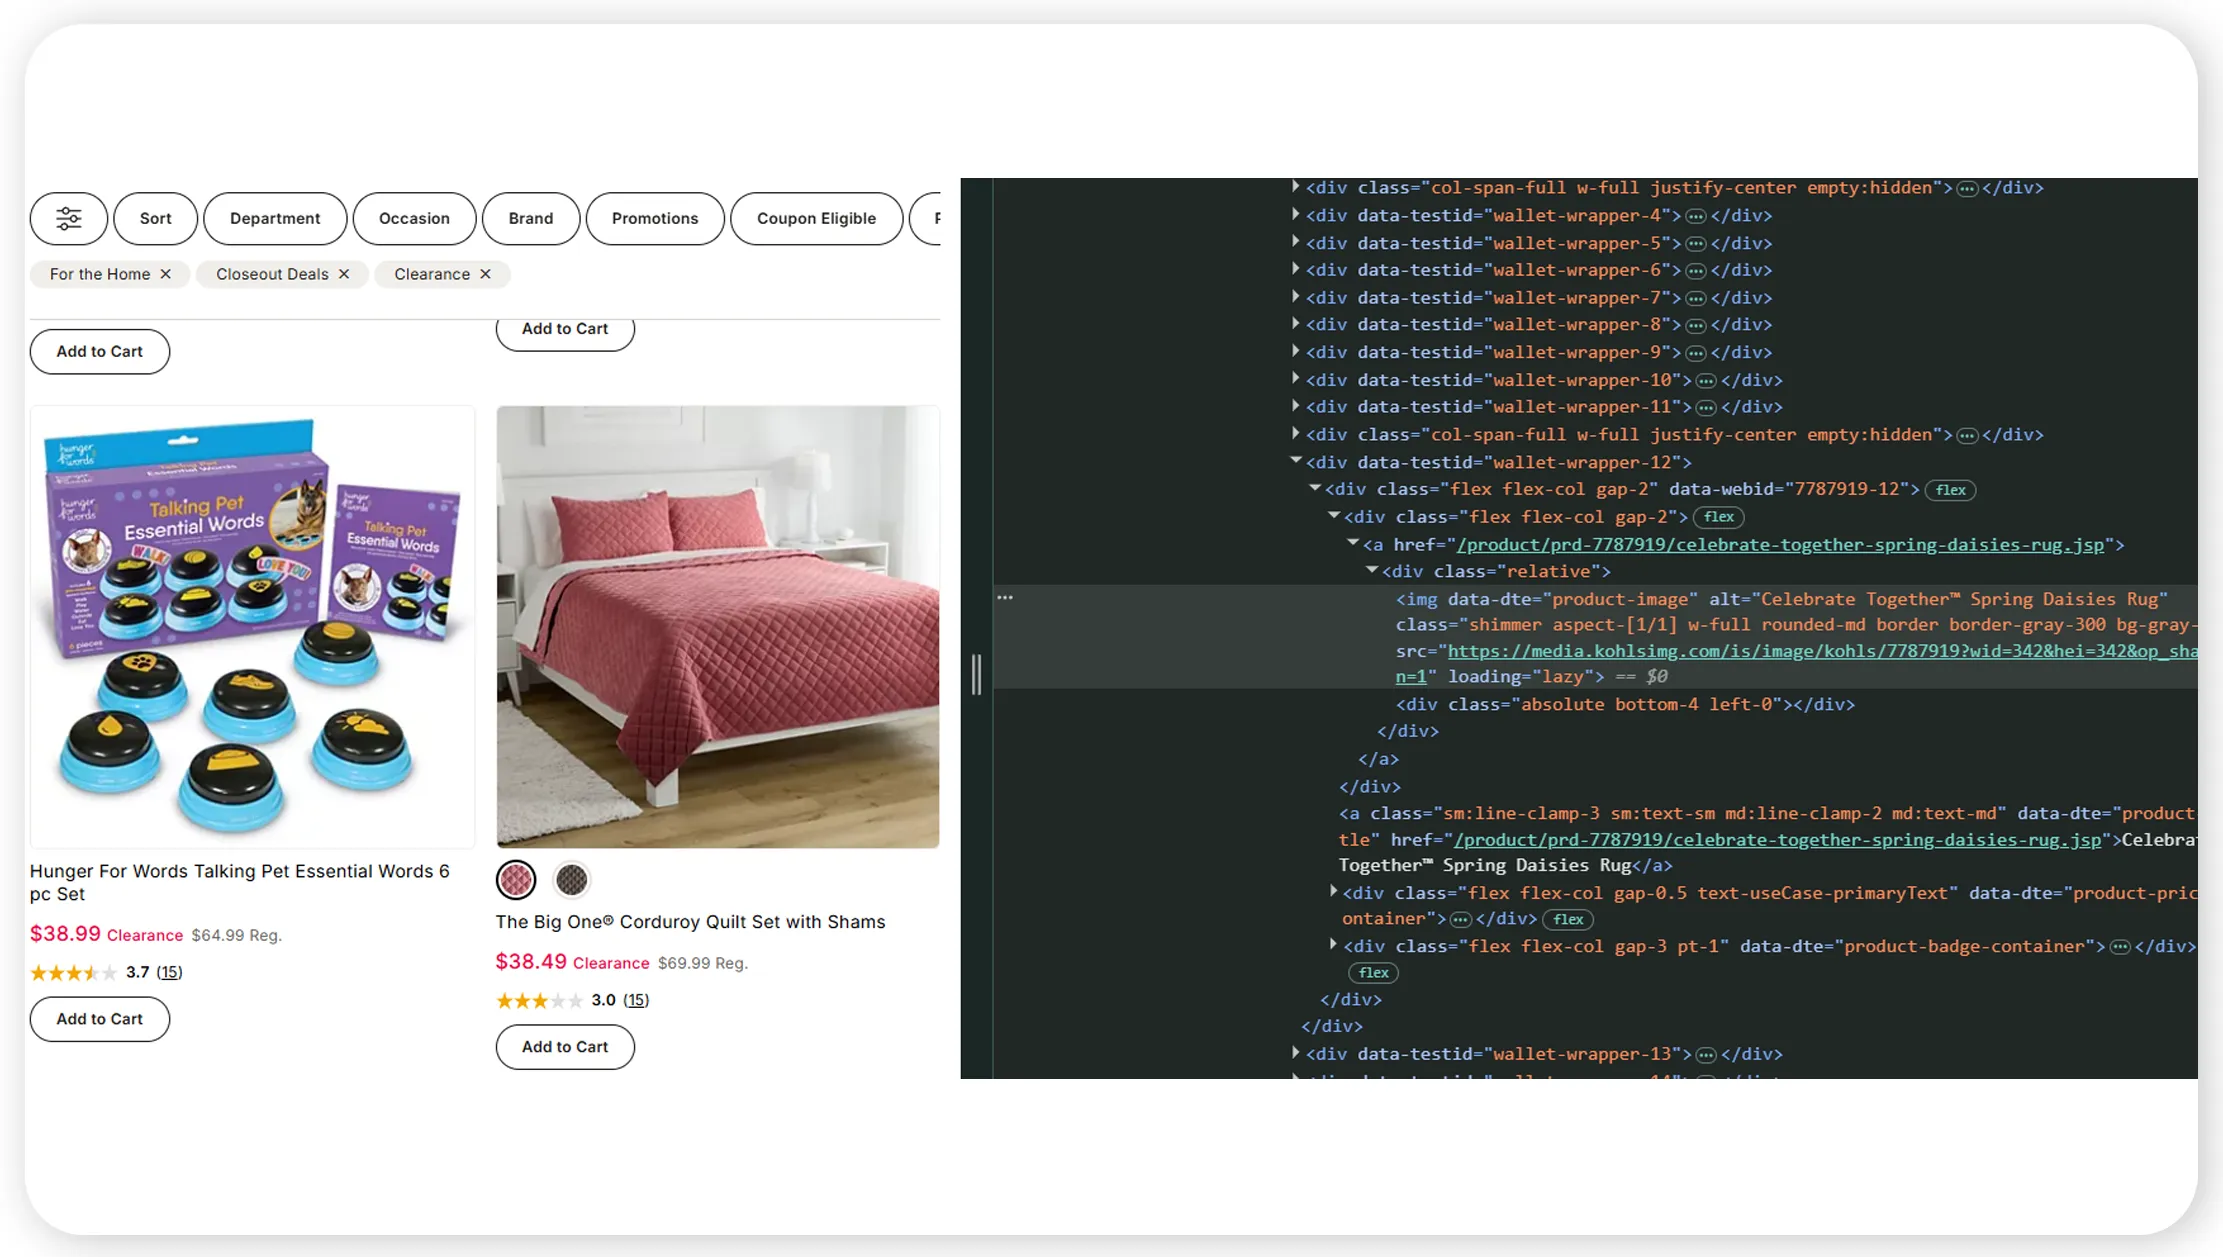Click the $38.49 Clearance price text
2223x1257 pixels.
click(572, 962)
